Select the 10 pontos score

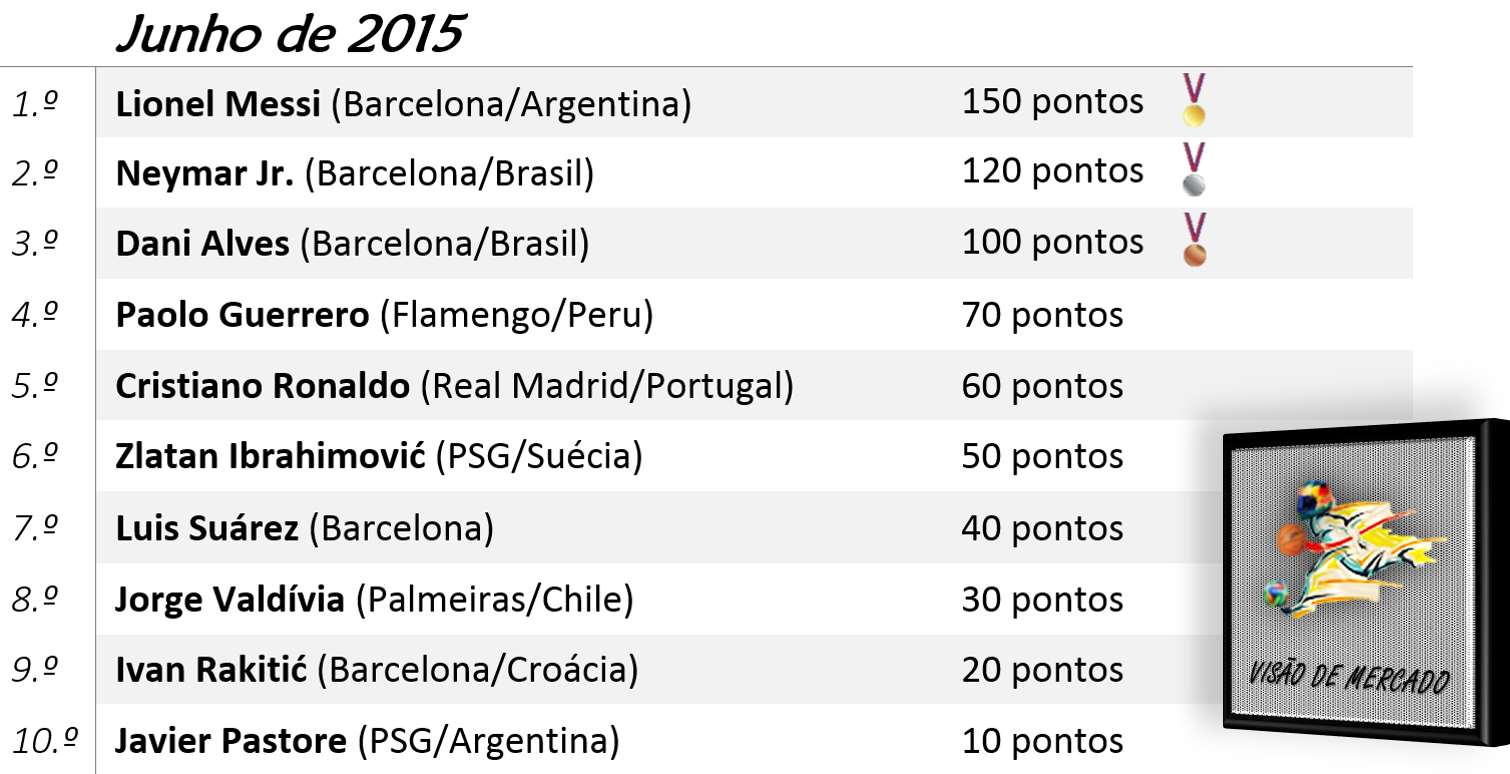(1042, 741)
